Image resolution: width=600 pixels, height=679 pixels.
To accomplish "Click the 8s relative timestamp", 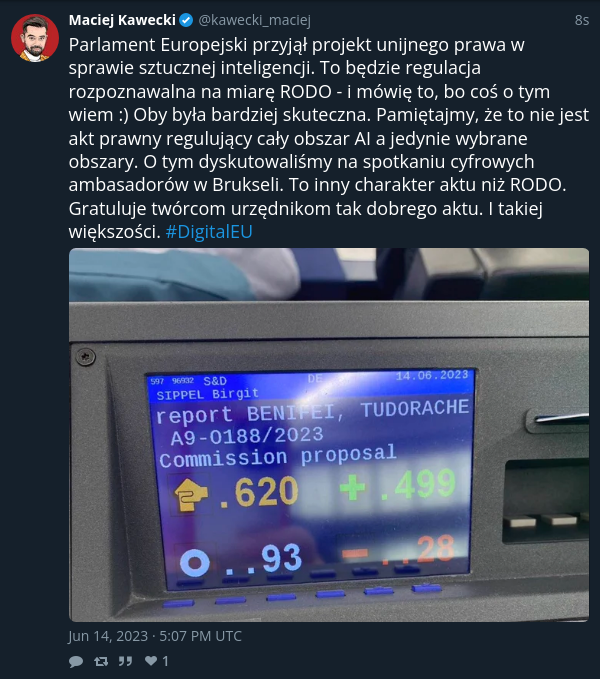I will point(582,20).
